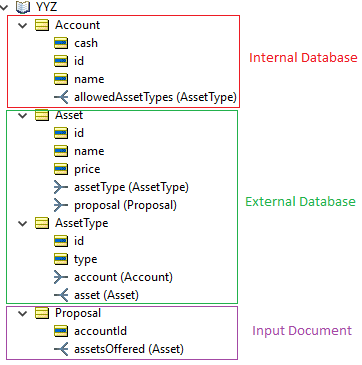Select the name attribute under Asset

[x=89, y=151]
